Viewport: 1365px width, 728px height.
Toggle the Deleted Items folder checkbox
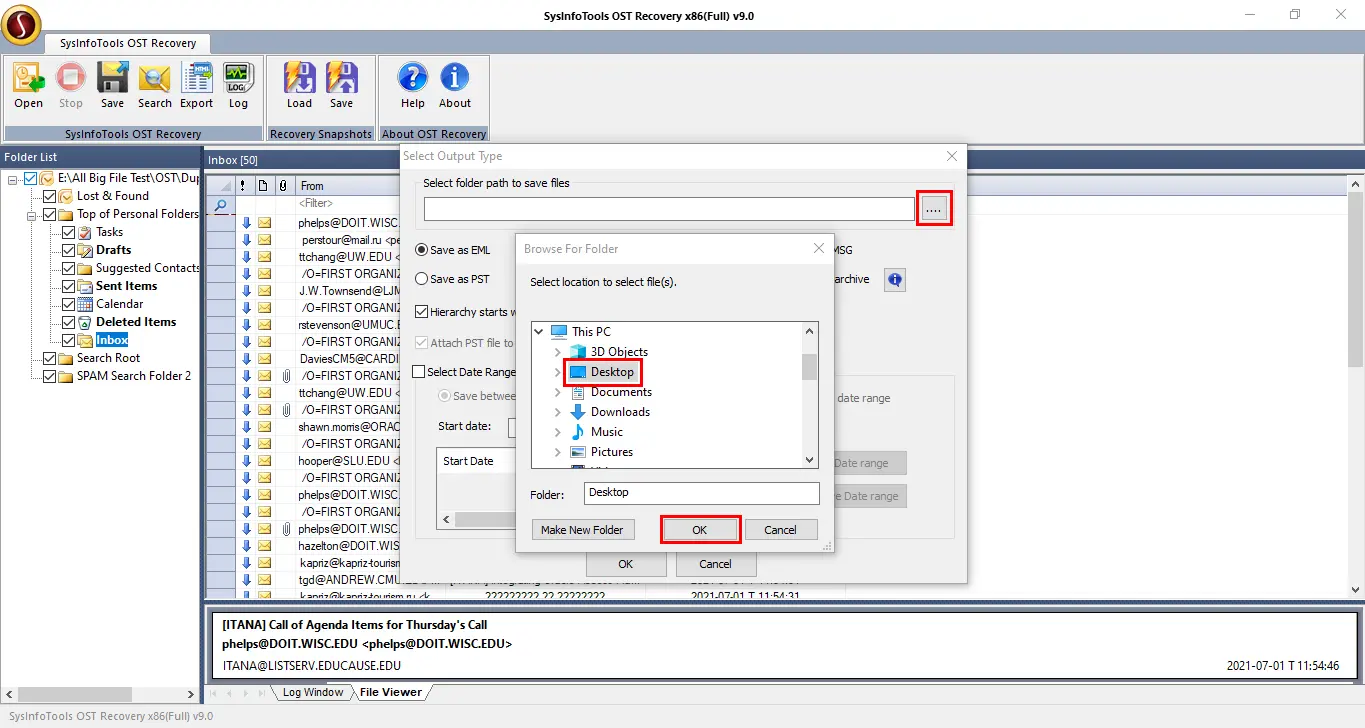click(x=69, y=322)
